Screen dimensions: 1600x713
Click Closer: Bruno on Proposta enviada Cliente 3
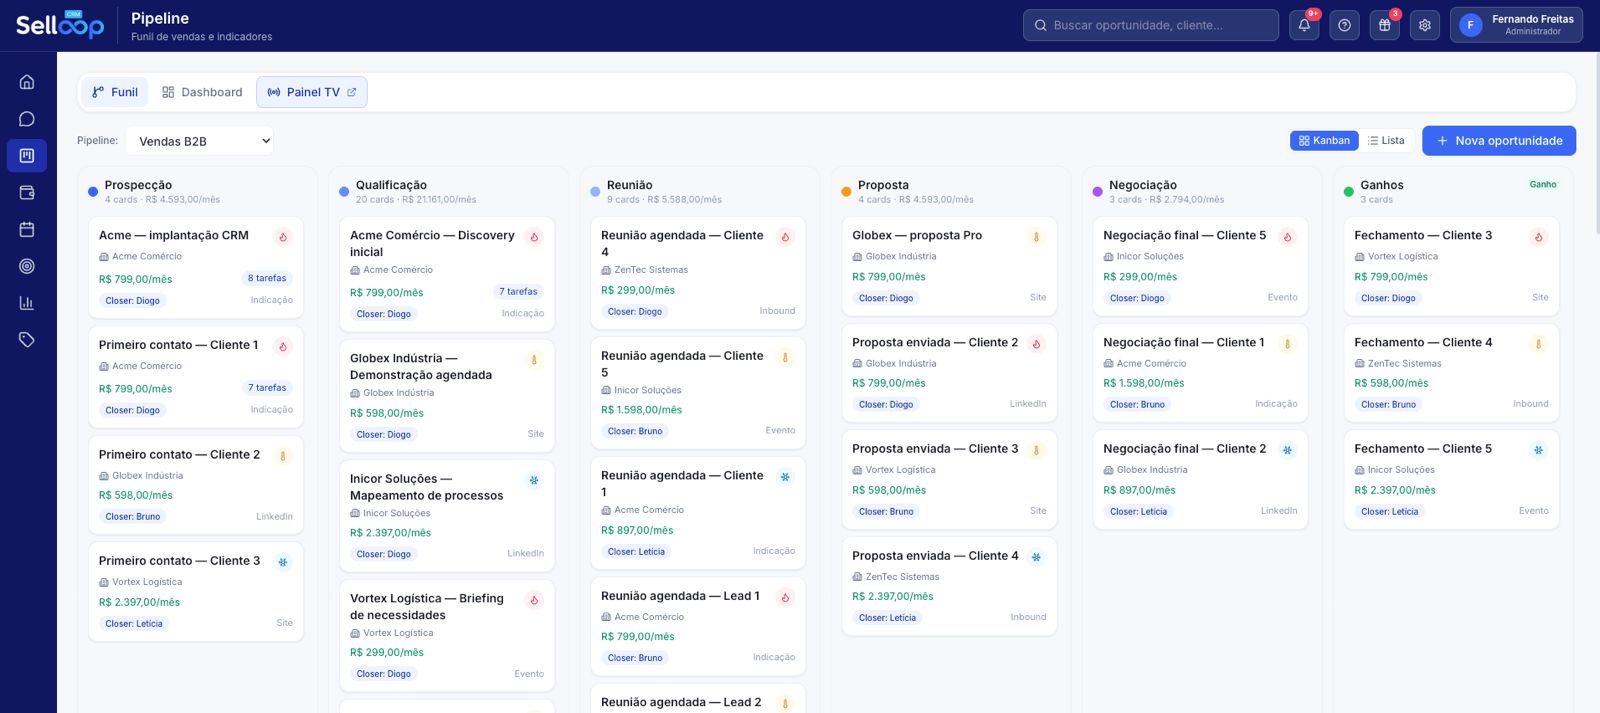886,511
